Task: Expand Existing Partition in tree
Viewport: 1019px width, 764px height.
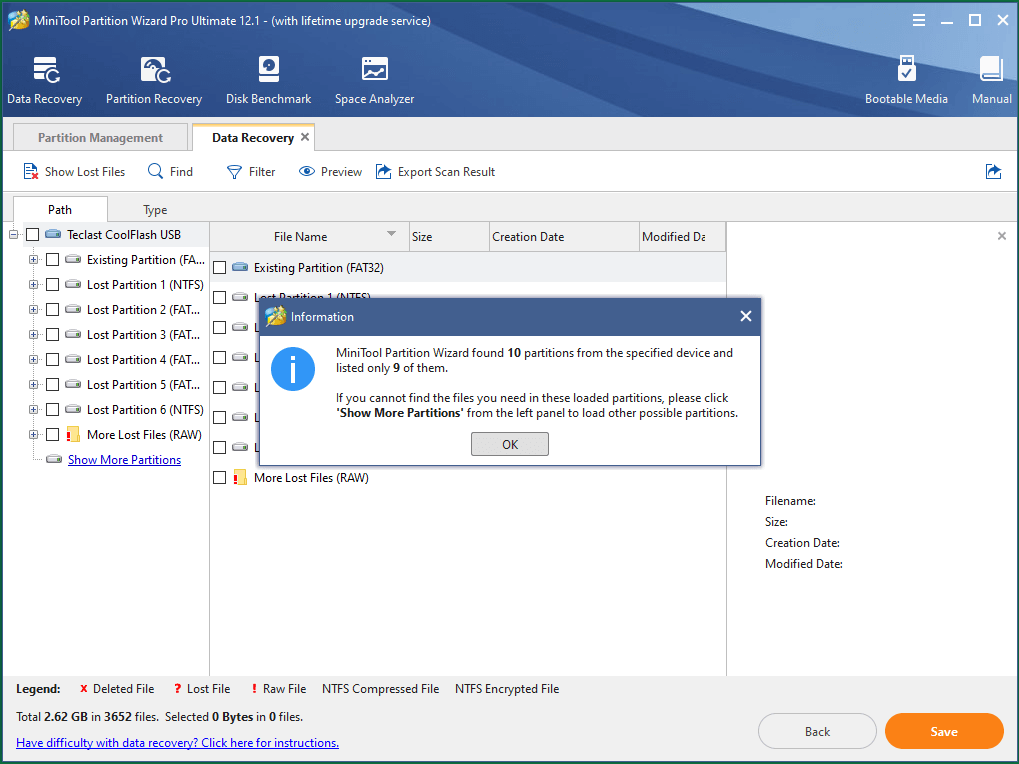Action: 33,259
